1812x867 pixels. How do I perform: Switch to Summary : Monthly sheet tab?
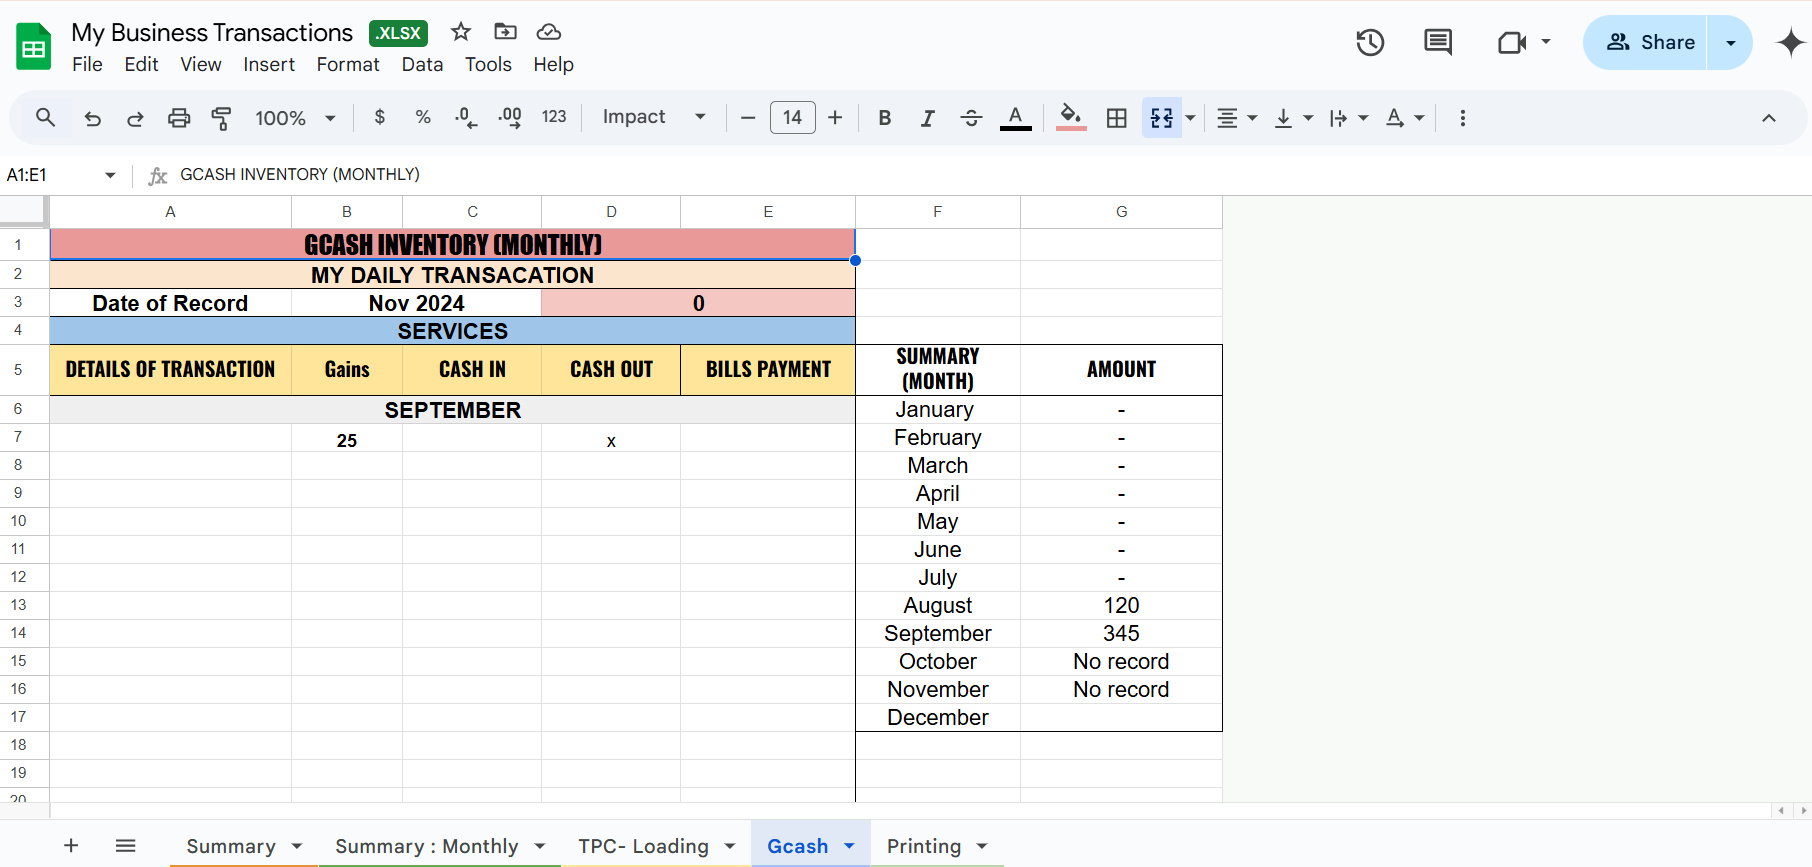[427, 846]
